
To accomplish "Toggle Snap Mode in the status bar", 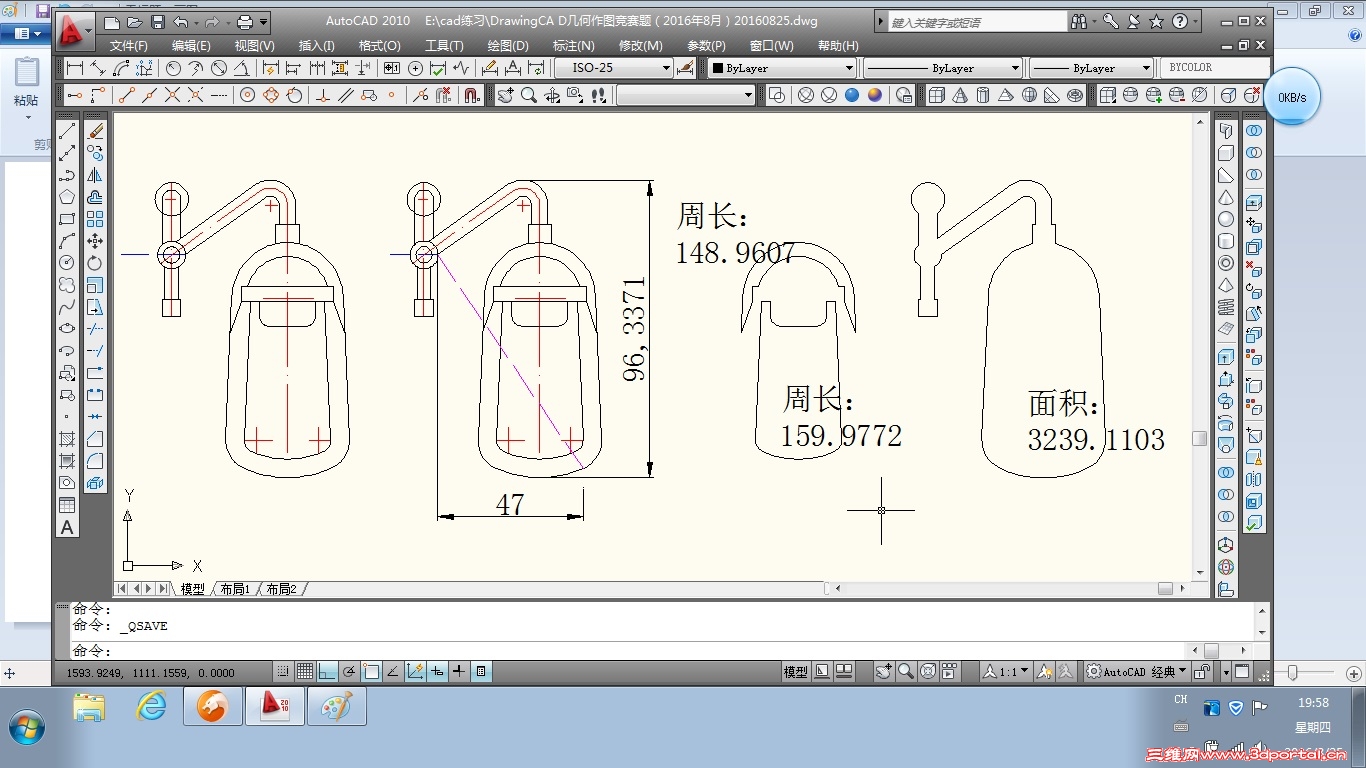I will pyautogui.click(x=283, y=672).
